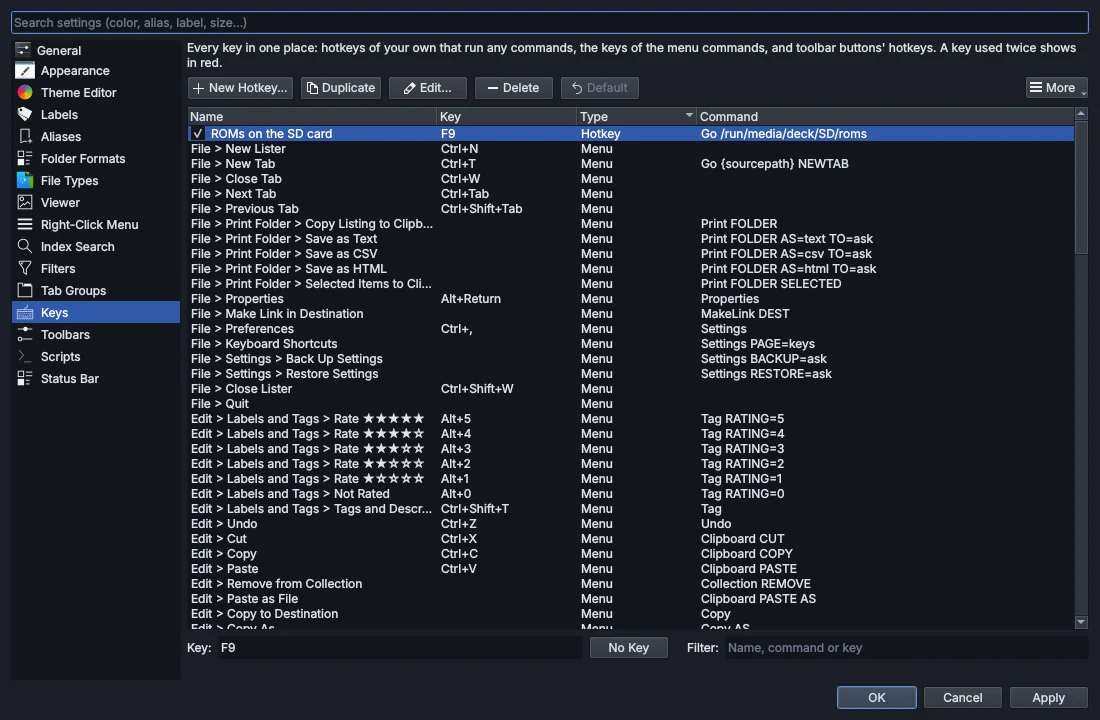This screenshot has width=1100, height=720.
Task: Open the Appearance page
Action: click(96, 71)
